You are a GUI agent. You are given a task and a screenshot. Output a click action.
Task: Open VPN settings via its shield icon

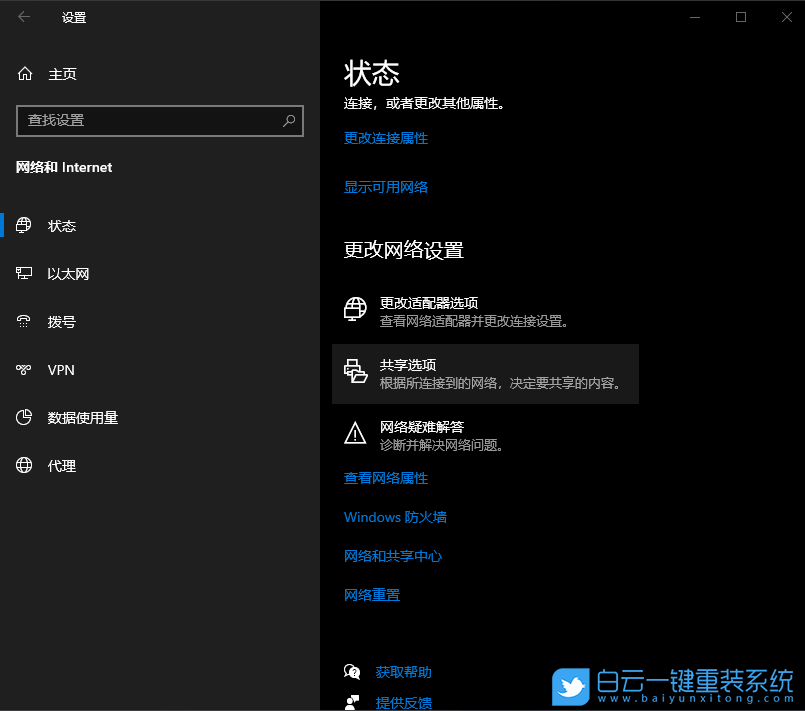(x=22, y=369)
